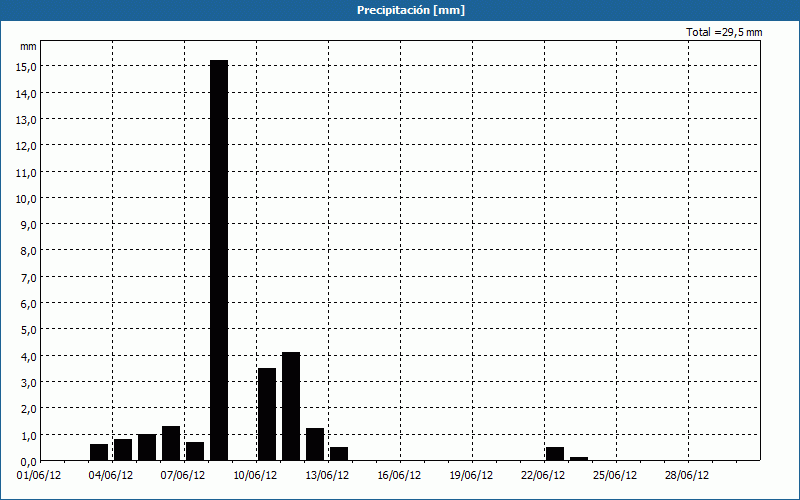Click the '10,0' y-axis value

click(26, 199)
